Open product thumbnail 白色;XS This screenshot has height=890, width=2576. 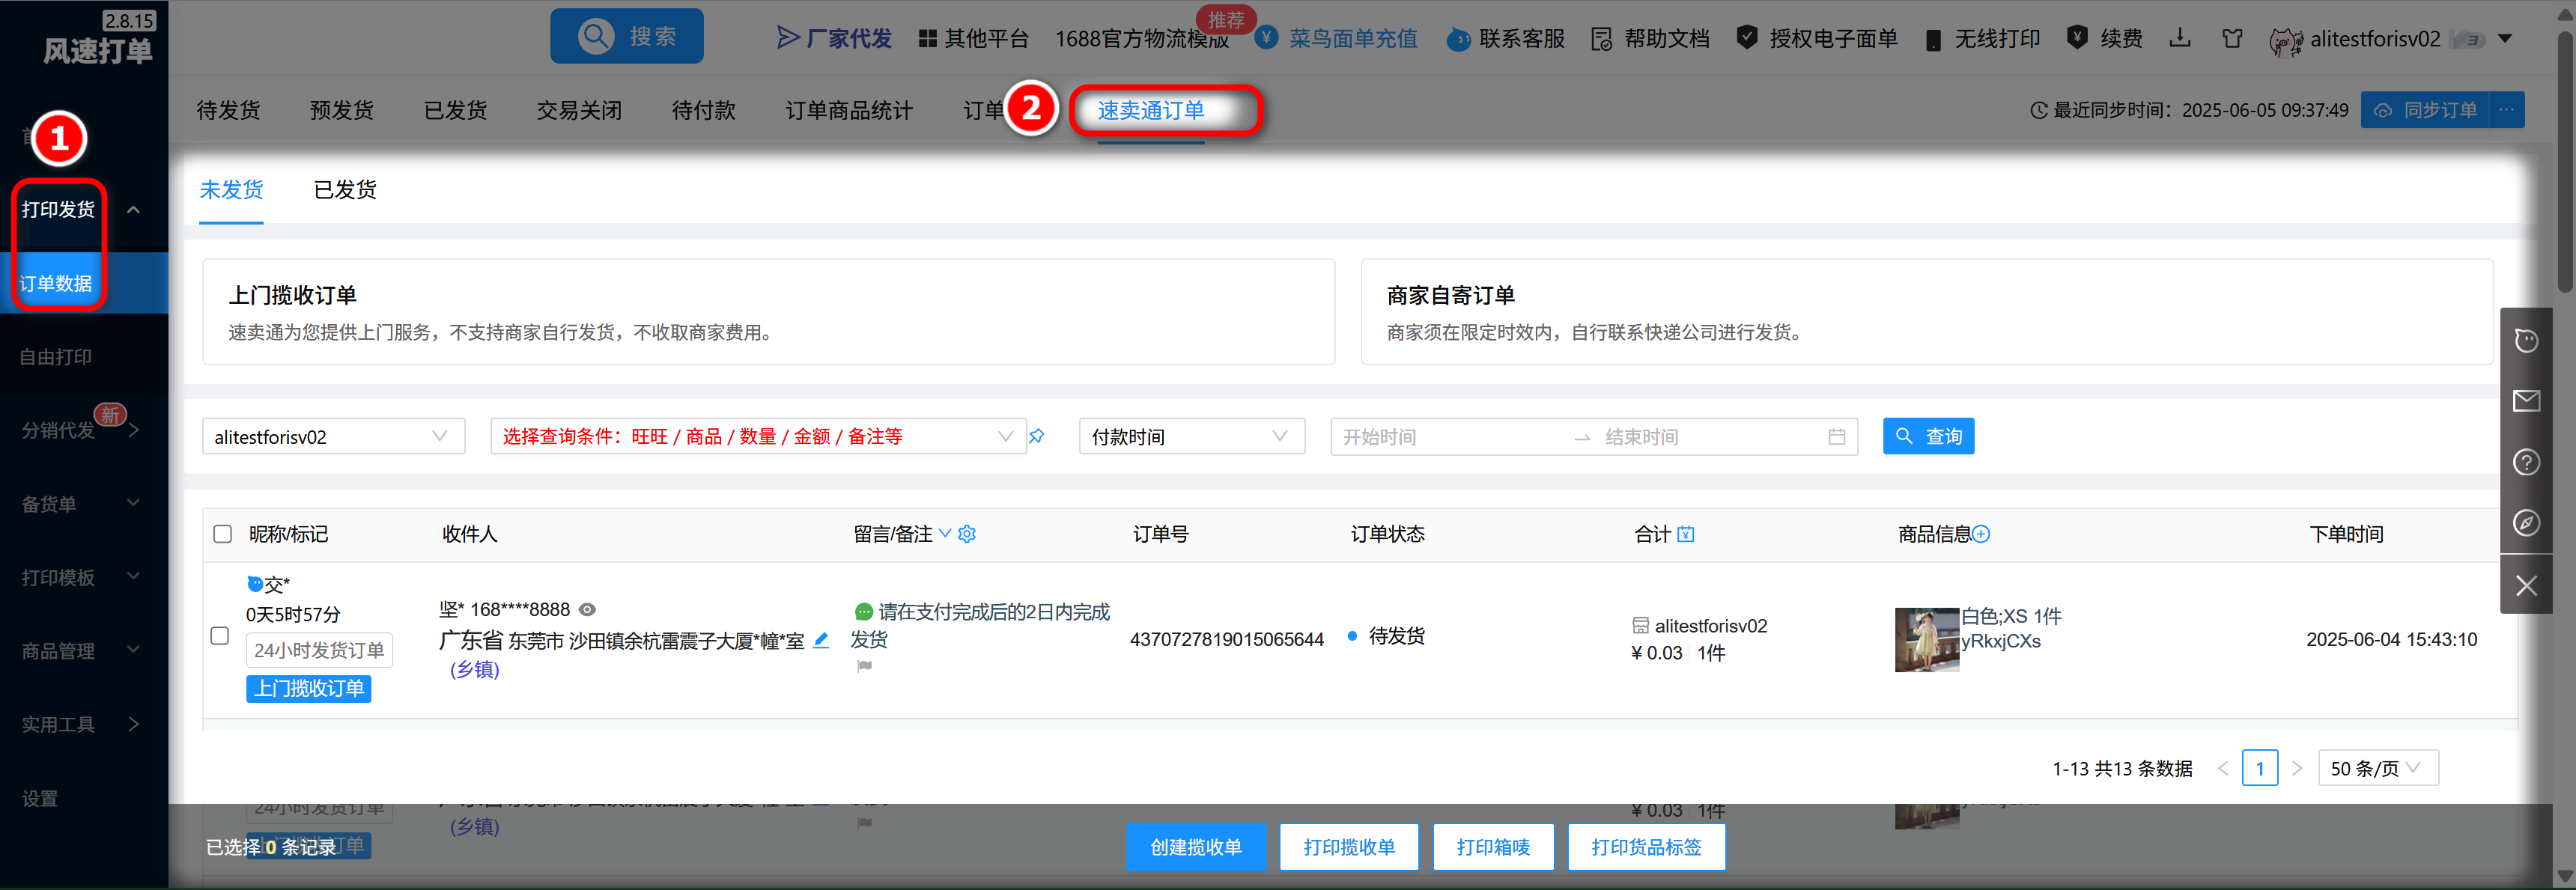pos(1926,640)
